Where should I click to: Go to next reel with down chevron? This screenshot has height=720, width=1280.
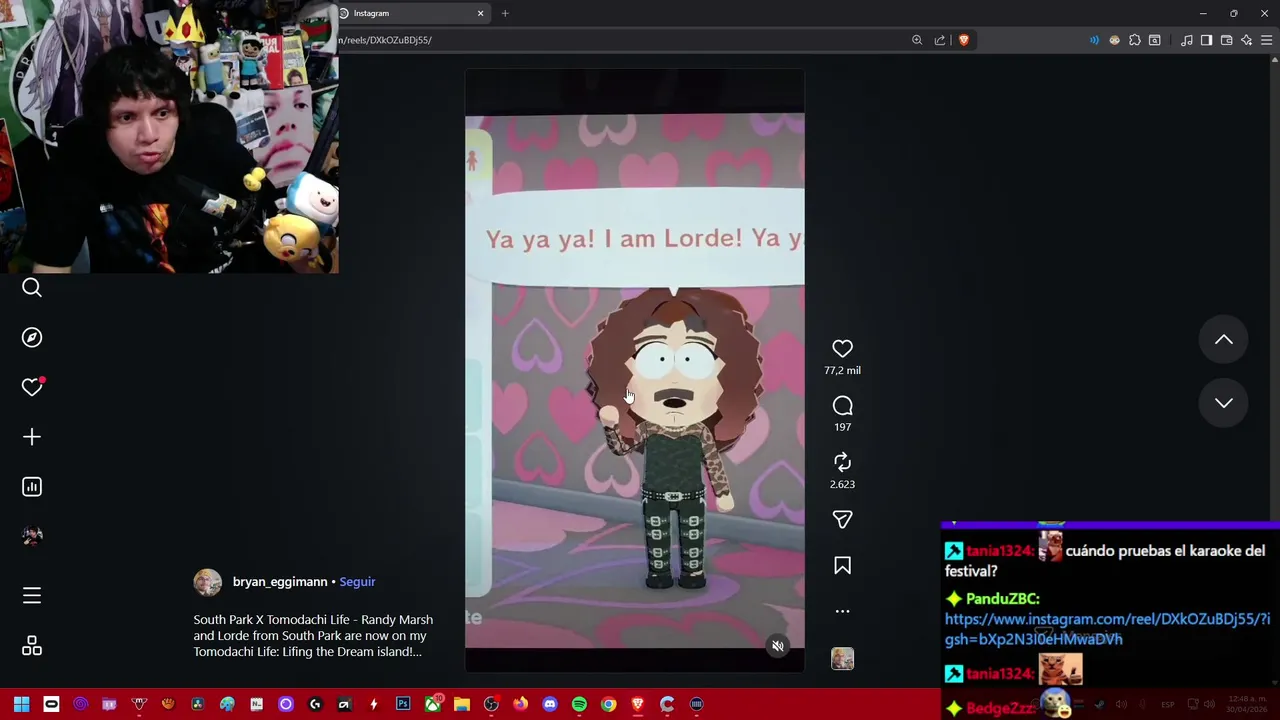point(1223,403)
